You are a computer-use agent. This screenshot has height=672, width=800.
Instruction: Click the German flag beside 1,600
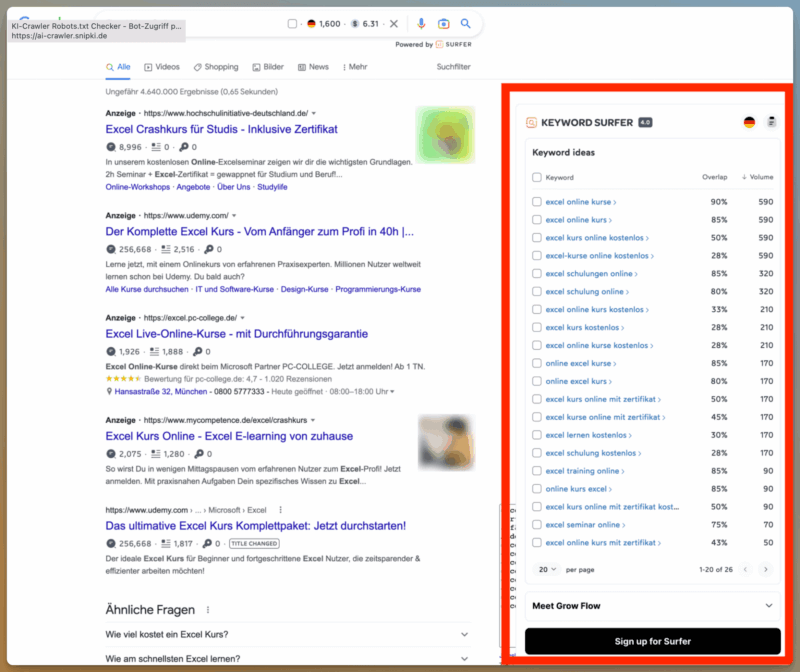coord(311,24)
